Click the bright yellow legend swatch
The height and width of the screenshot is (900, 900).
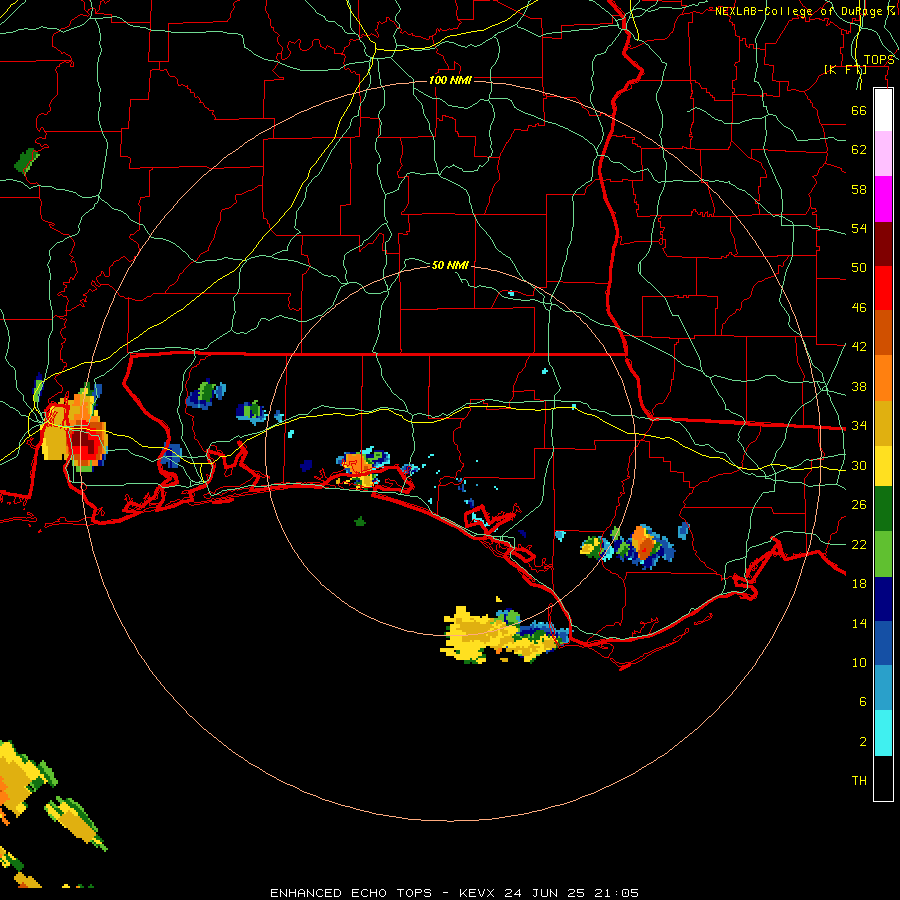(883, 466)
